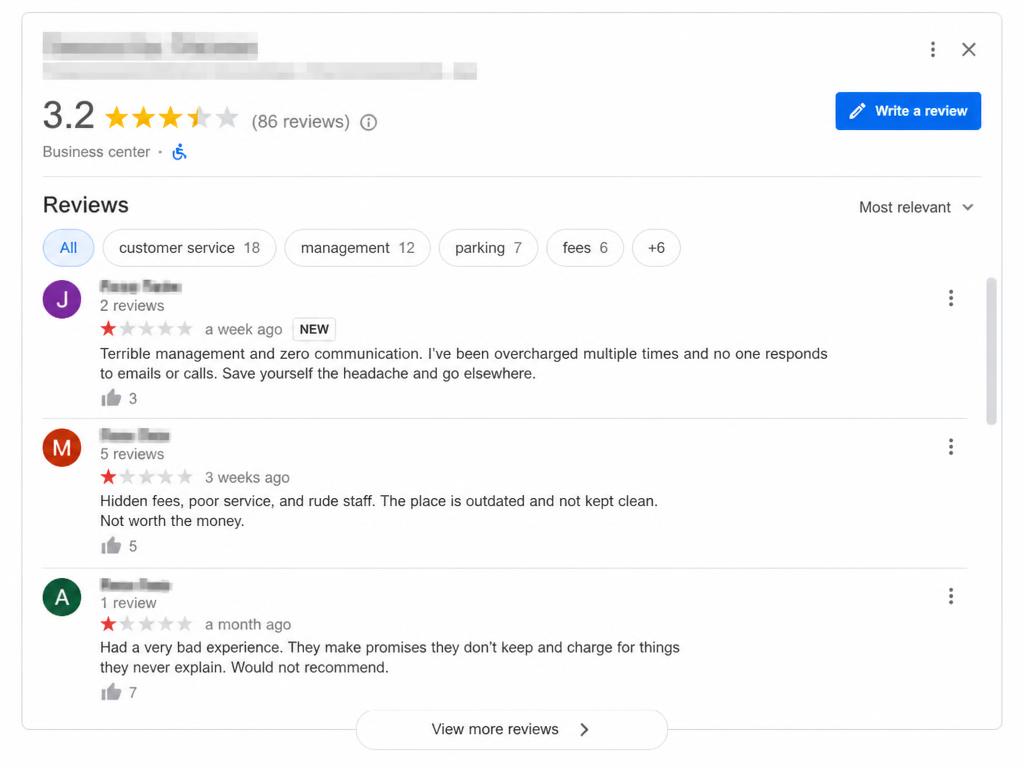The width and height of the screenshot is (1024, 768).
Task: Open options menu for reviewer A's review
Action: point(951,596)
